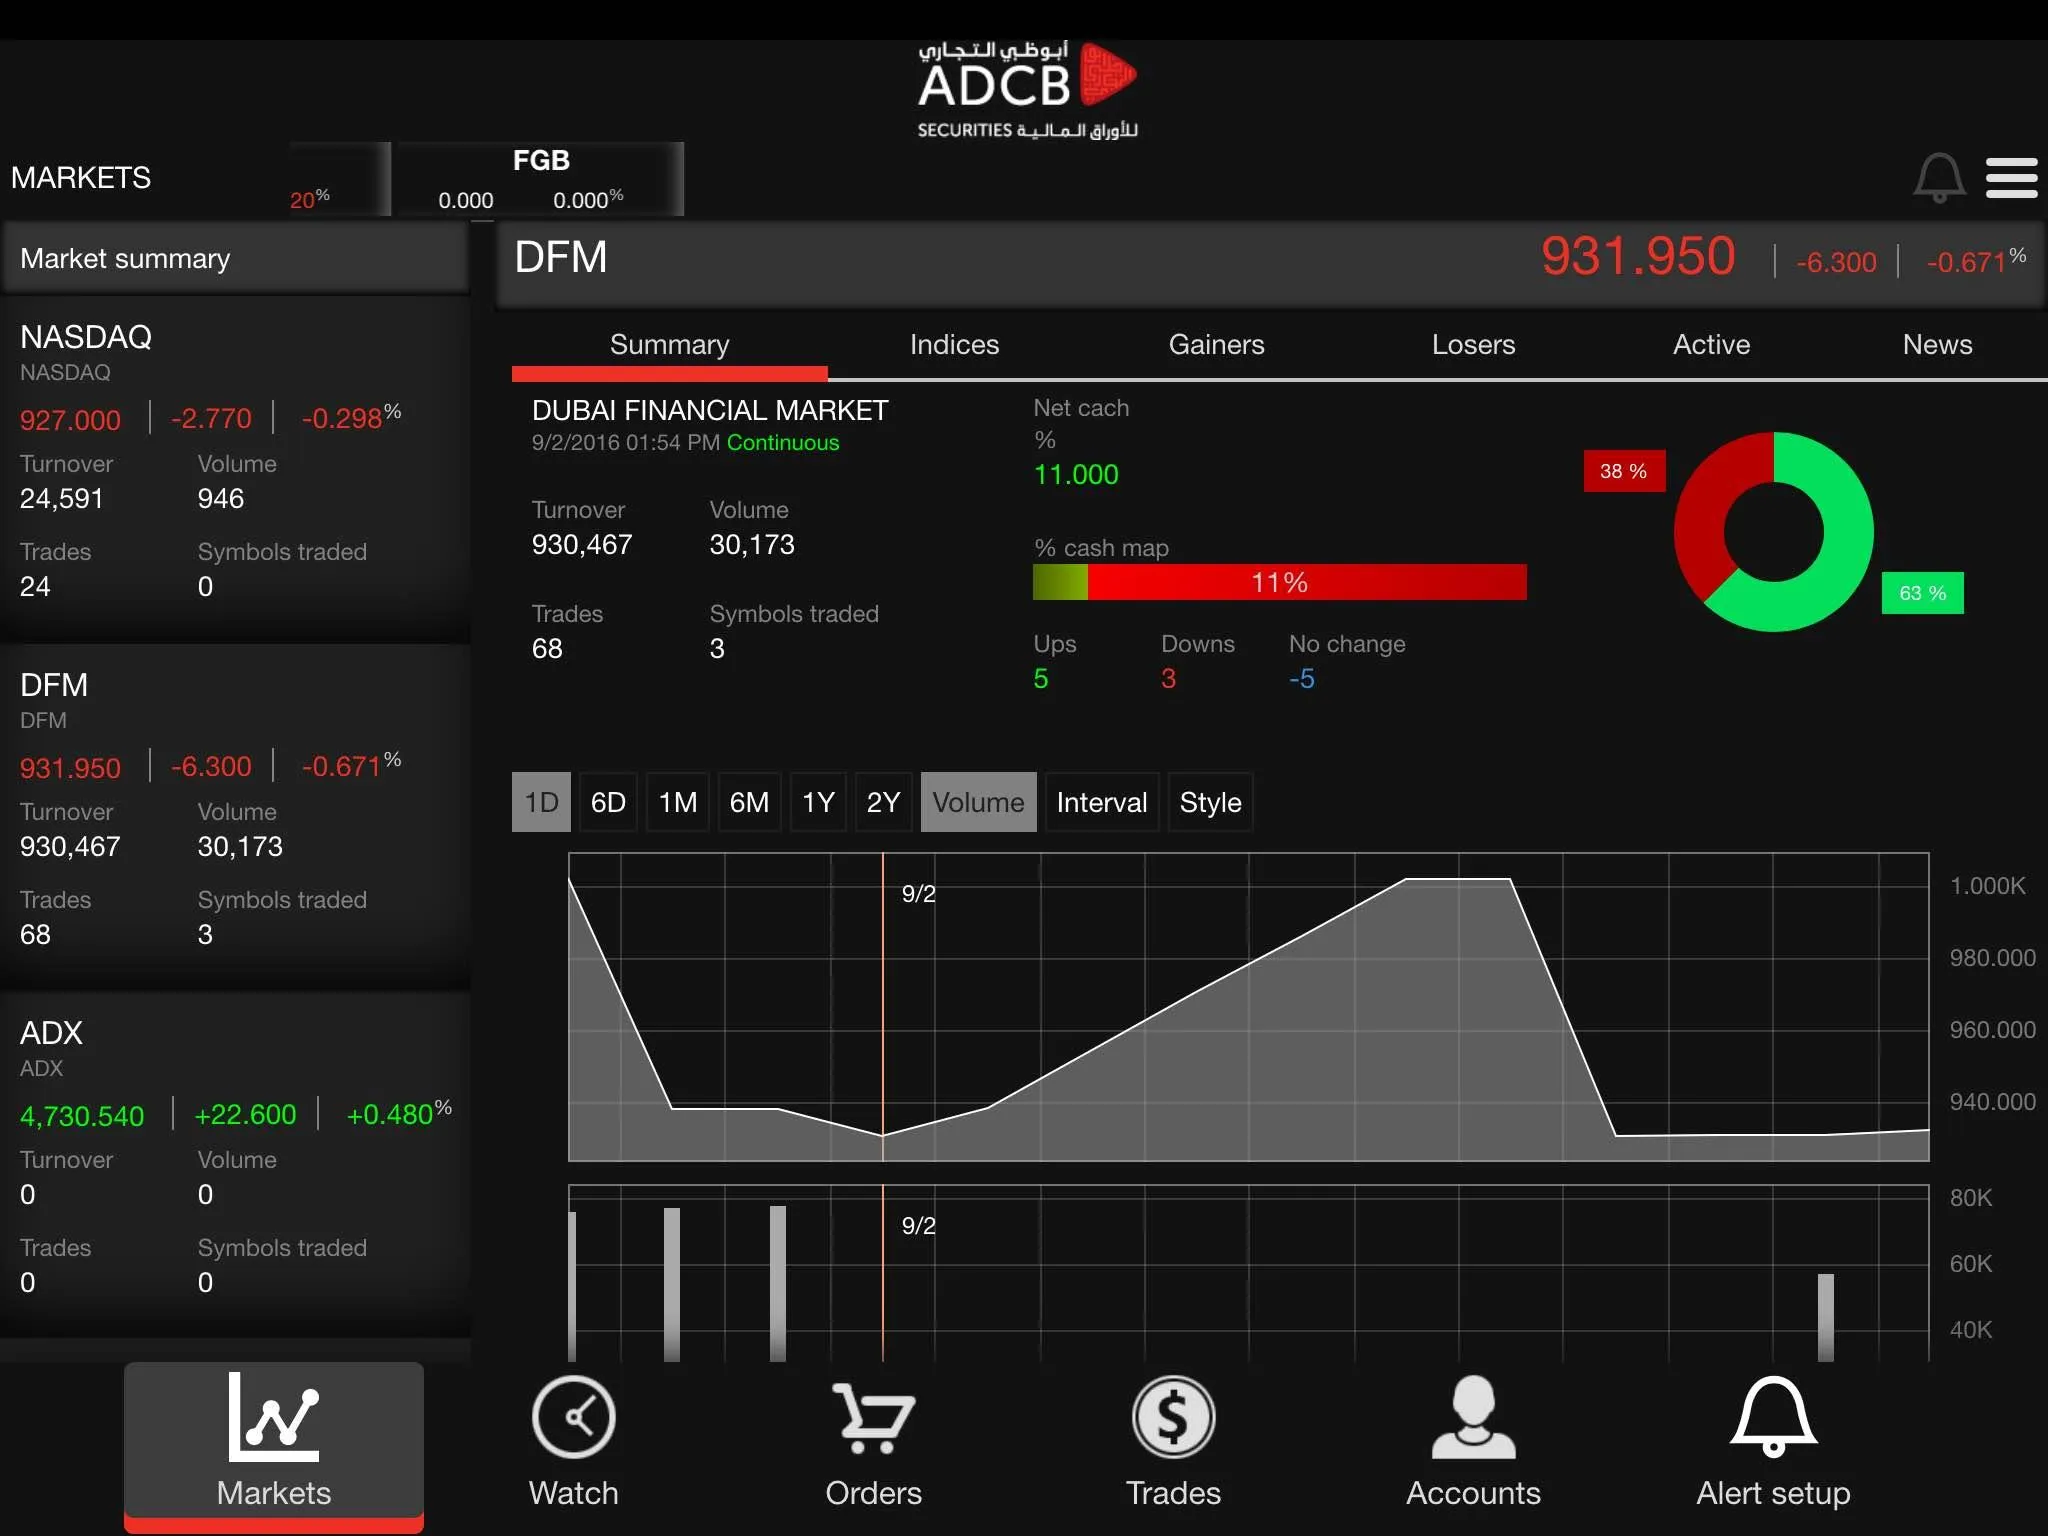
Task: Select the Gainers tab
Action: click(x=1214, y=345)
